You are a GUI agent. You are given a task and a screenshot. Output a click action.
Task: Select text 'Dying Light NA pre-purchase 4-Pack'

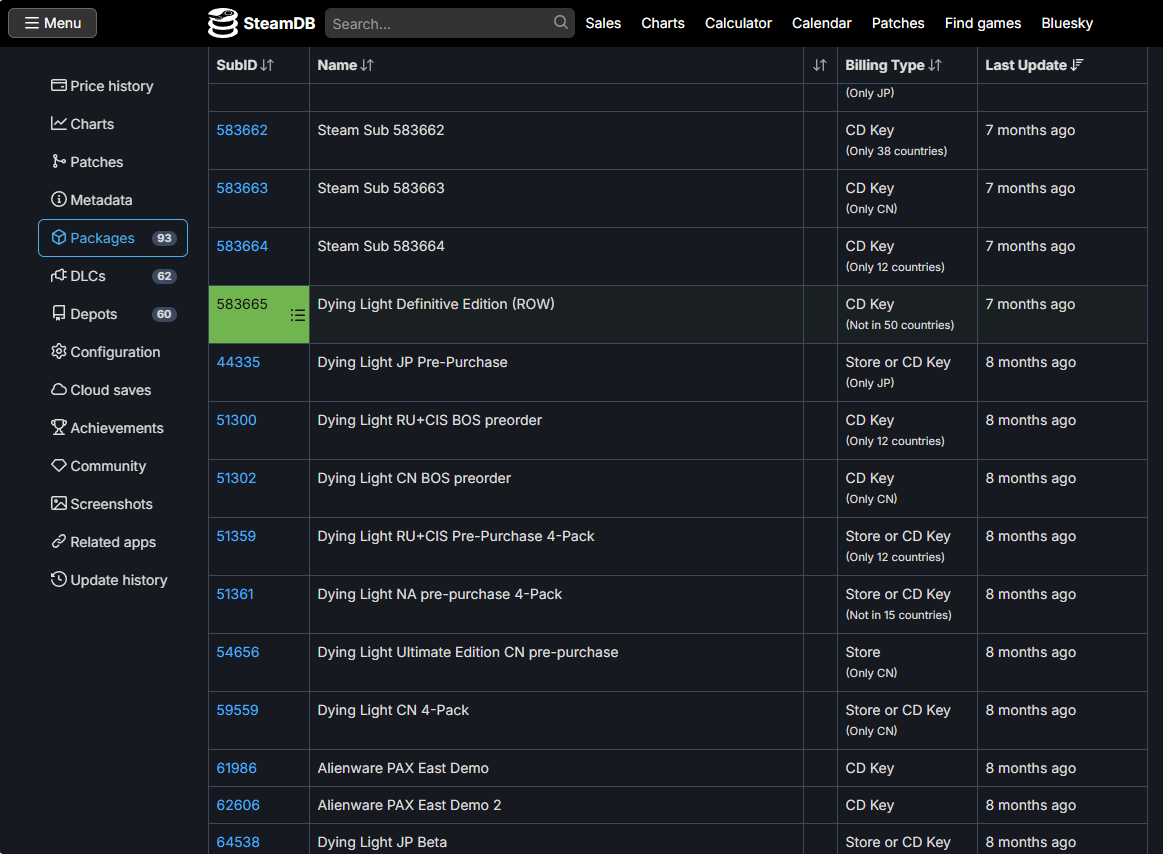(x=440, y=594)
